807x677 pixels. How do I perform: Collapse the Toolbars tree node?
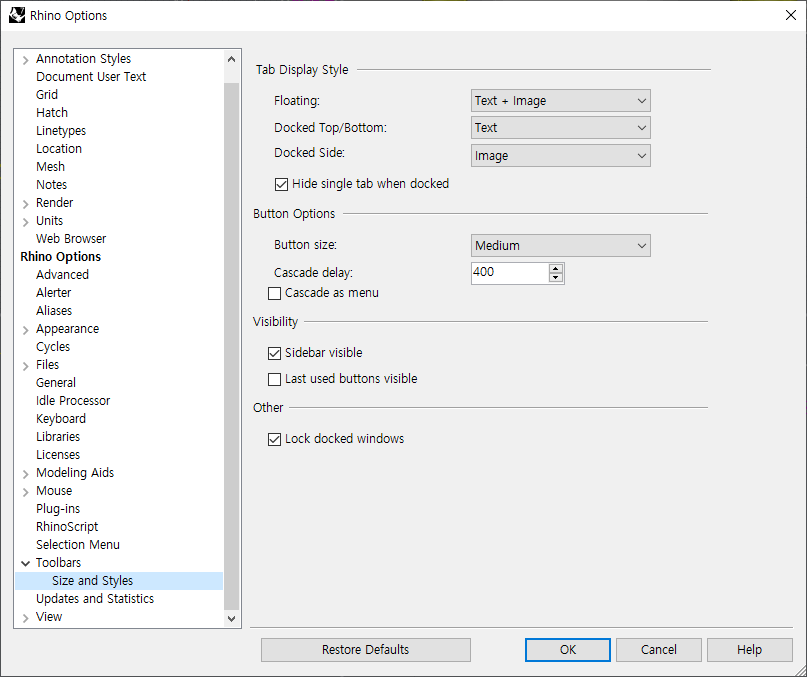click(x=25, y=563)
